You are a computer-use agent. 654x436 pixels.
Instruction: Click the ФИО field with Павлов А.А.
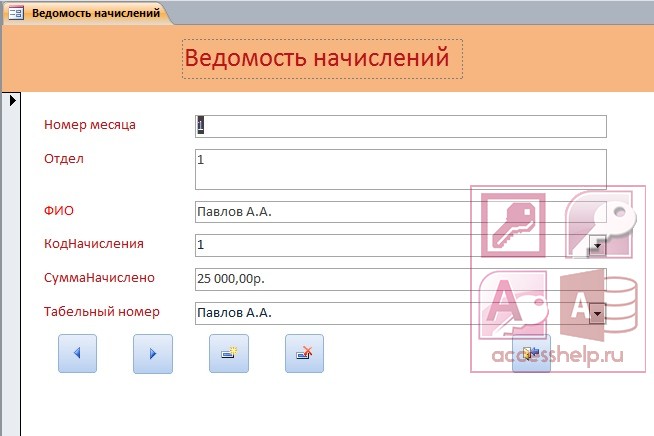pyautogui.click(x=401, y=212)
